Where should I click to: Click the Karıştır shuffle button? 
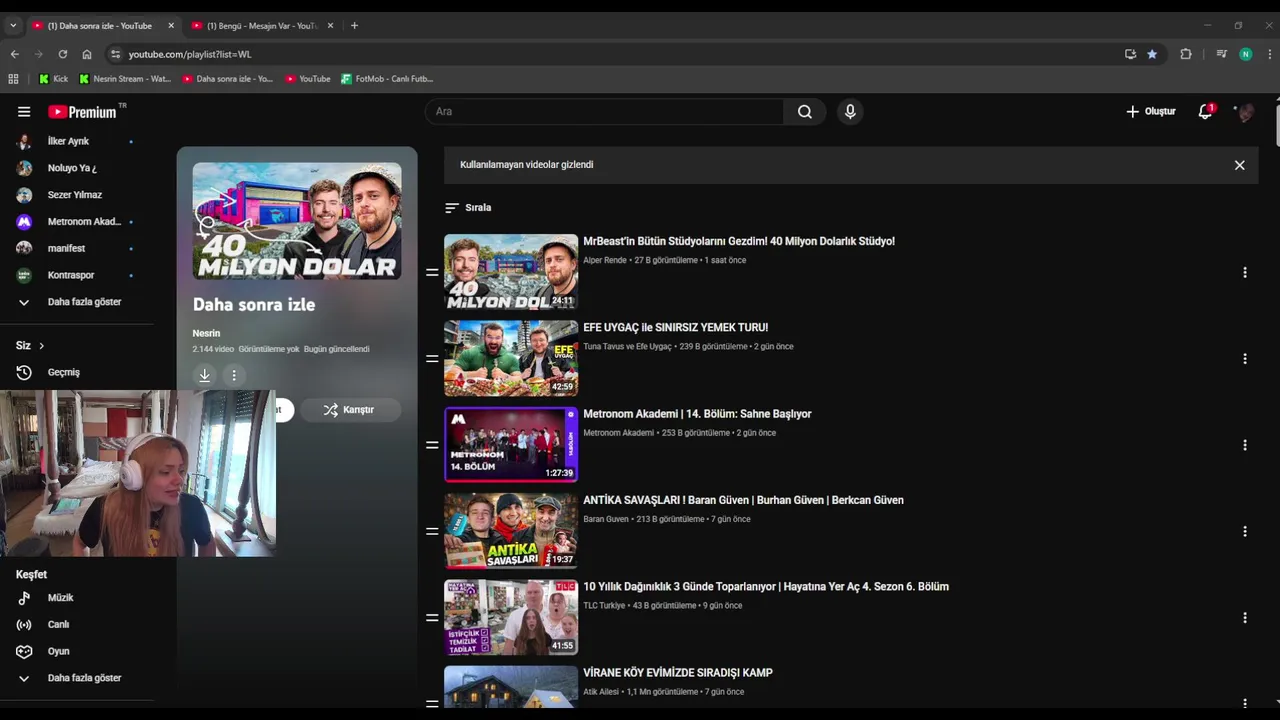pos(350,410)
